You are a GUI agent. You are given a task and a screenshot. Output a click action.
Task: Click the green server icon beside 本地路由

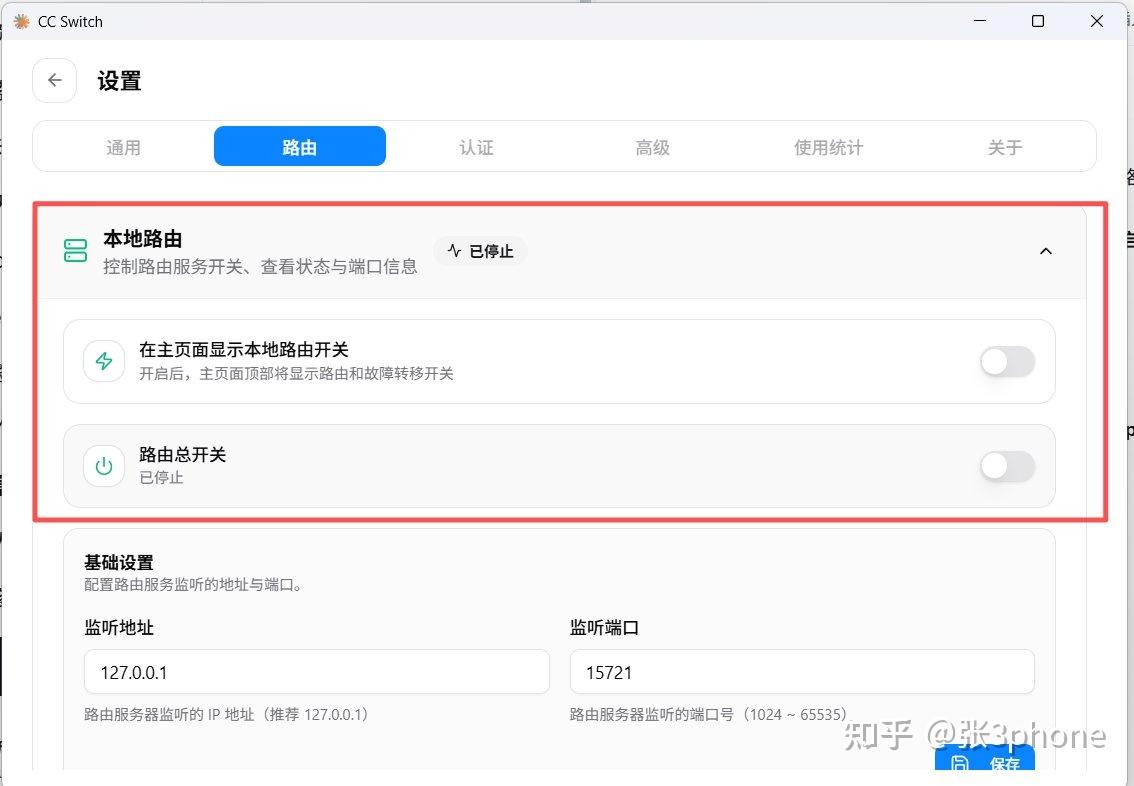[75, 251]
